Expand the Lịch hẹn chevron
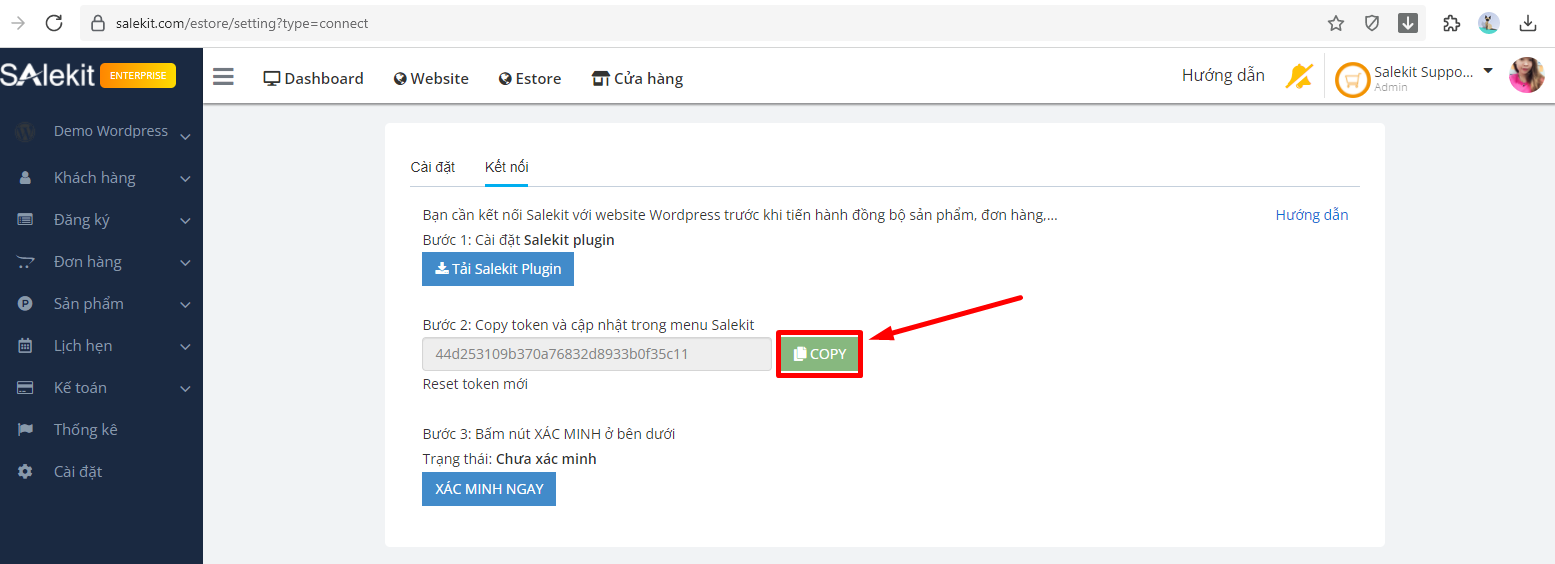The image size is (1555, 564). pyautogui.click(x=185, y=347)
